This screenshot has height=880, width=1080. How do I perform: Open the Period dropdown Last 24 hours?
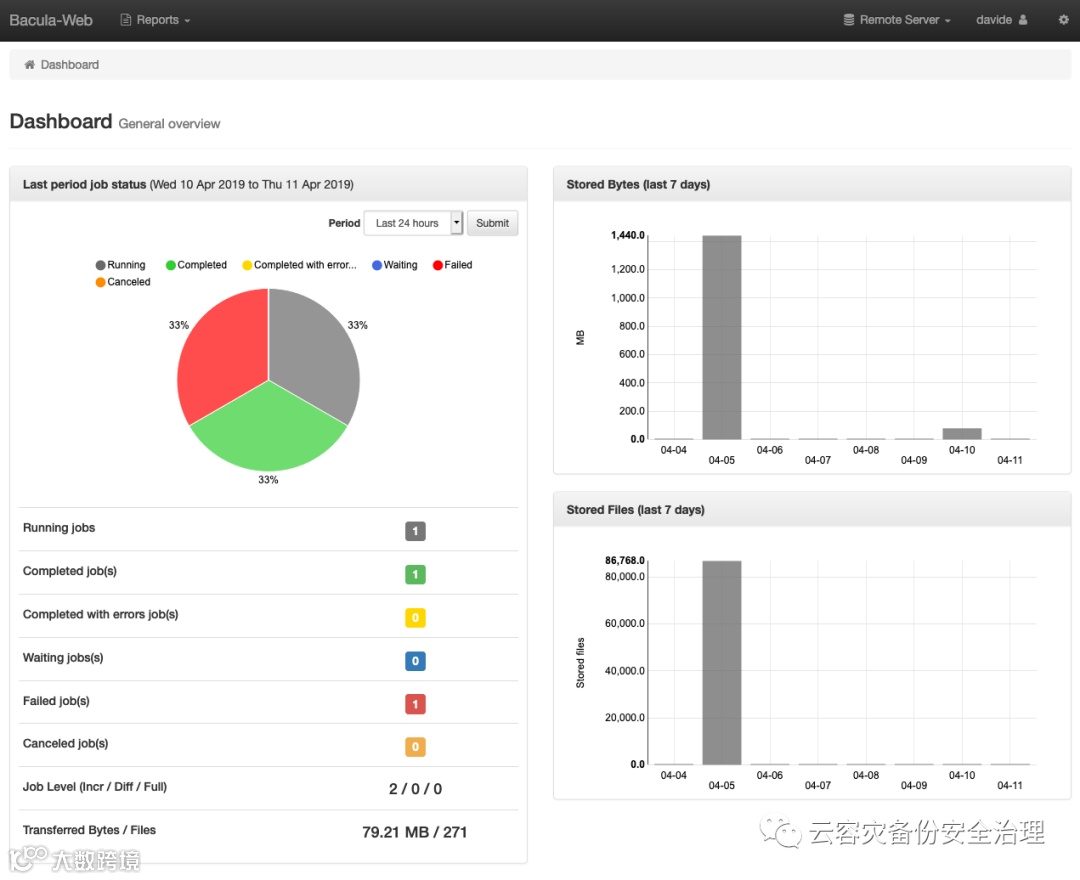point(413,223)
